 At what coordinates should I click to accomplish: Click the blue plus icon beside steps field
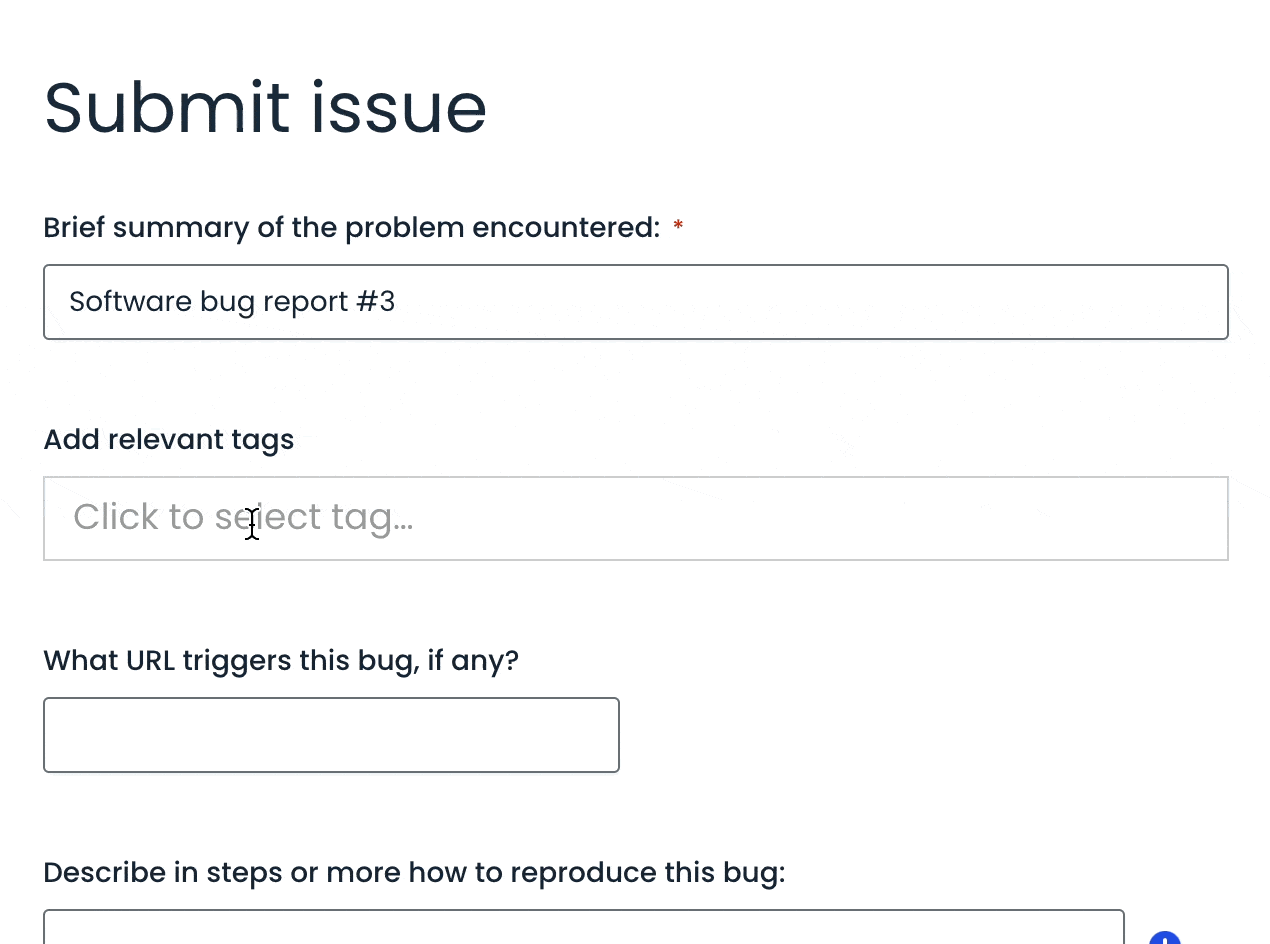click(1164, 938)
